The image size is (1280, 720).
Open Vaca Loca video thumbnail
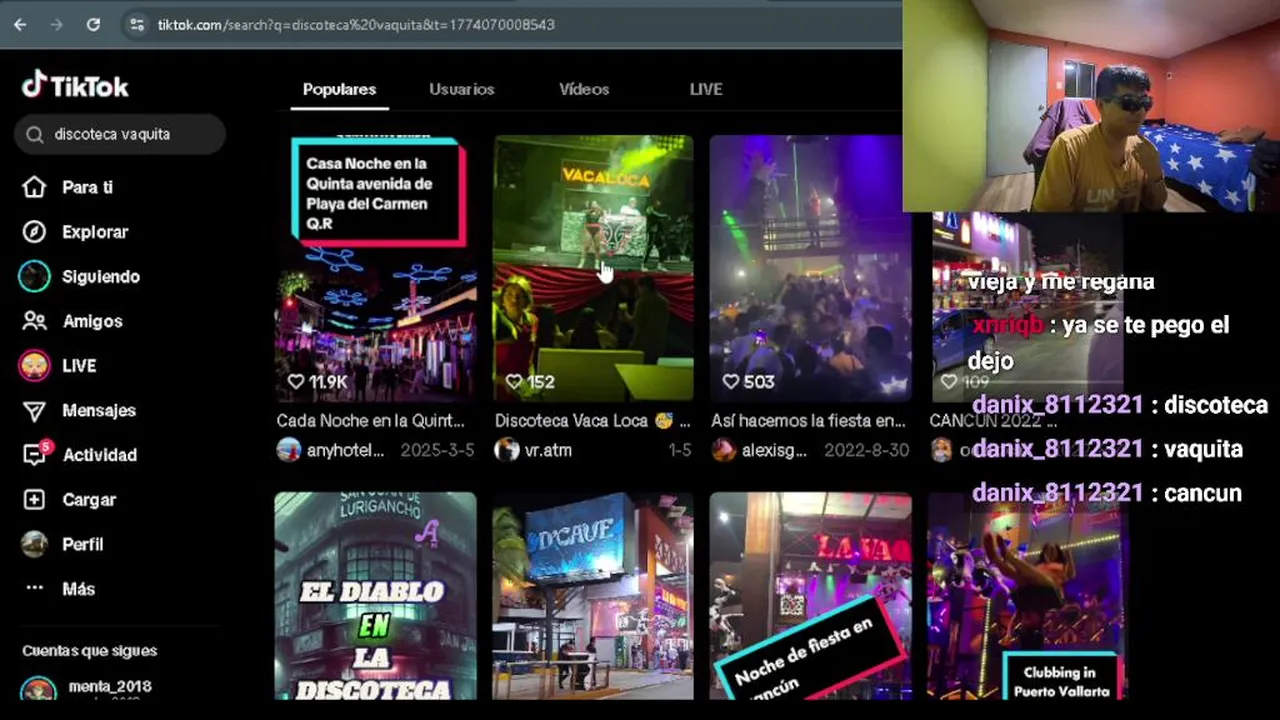[x=593, y=268]
